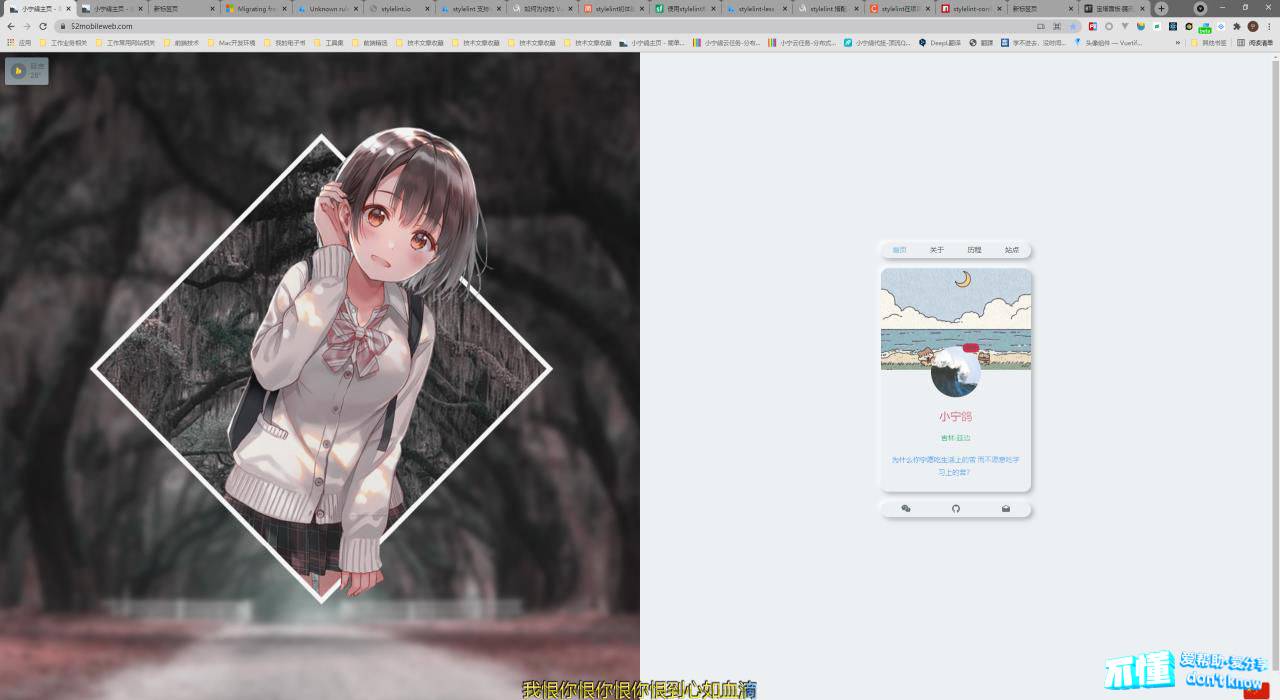Switch to the Migrating tab

(x=255, y=8)
